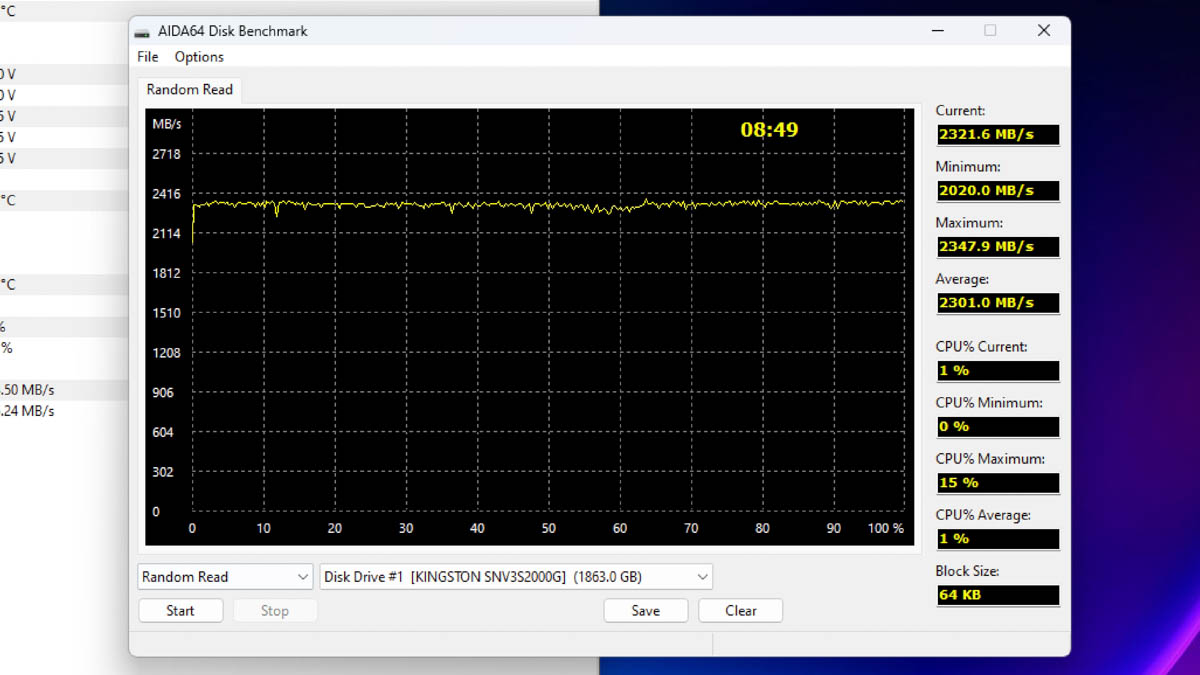The height and width of the screenshot is (675, 1200).
Task: Maximize the Disk Benchmark window
Action: 990,31
